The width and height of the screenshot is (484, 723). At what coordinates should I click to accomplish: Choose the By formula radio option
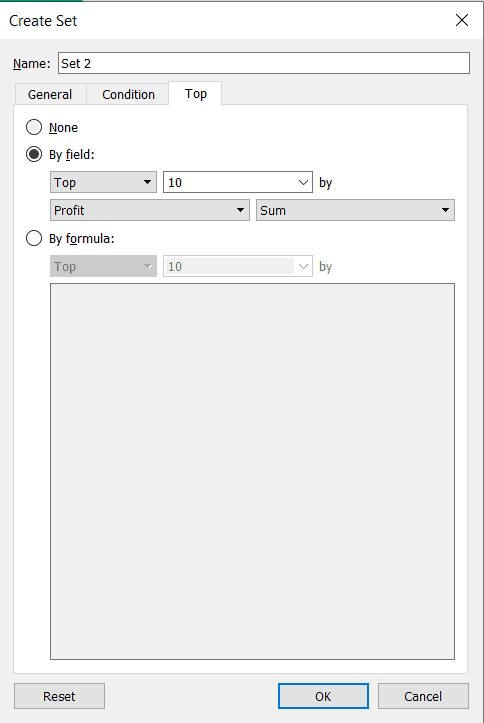(34, 238)
